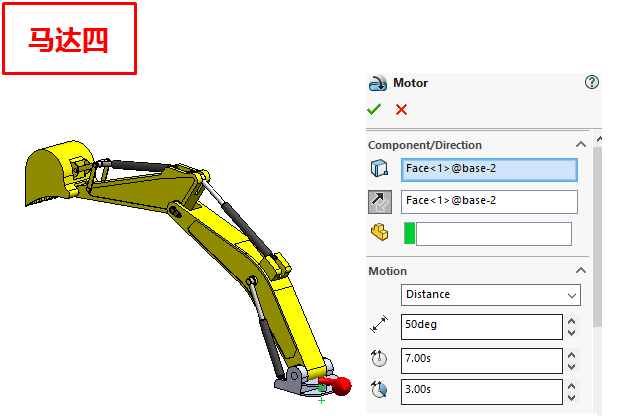Viewport: 625px width, 416px height.
Task: Click the Motion section label
Action: click(387, 271)
